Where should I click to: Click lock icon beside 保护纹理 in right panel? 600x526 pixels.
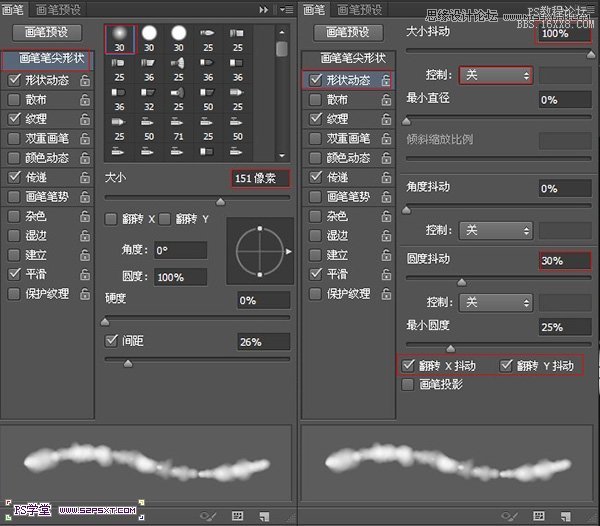386,294
